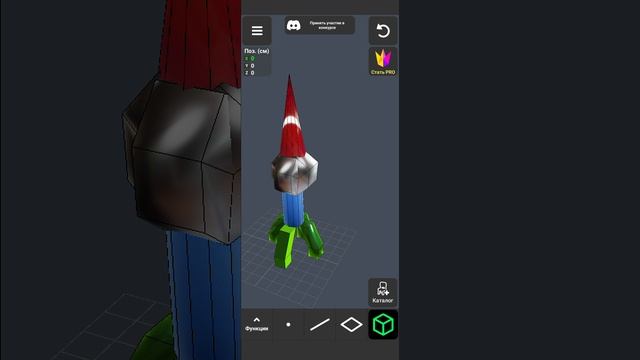
Task: Open the "Каталог" model catalog
Action: (383, 292)
